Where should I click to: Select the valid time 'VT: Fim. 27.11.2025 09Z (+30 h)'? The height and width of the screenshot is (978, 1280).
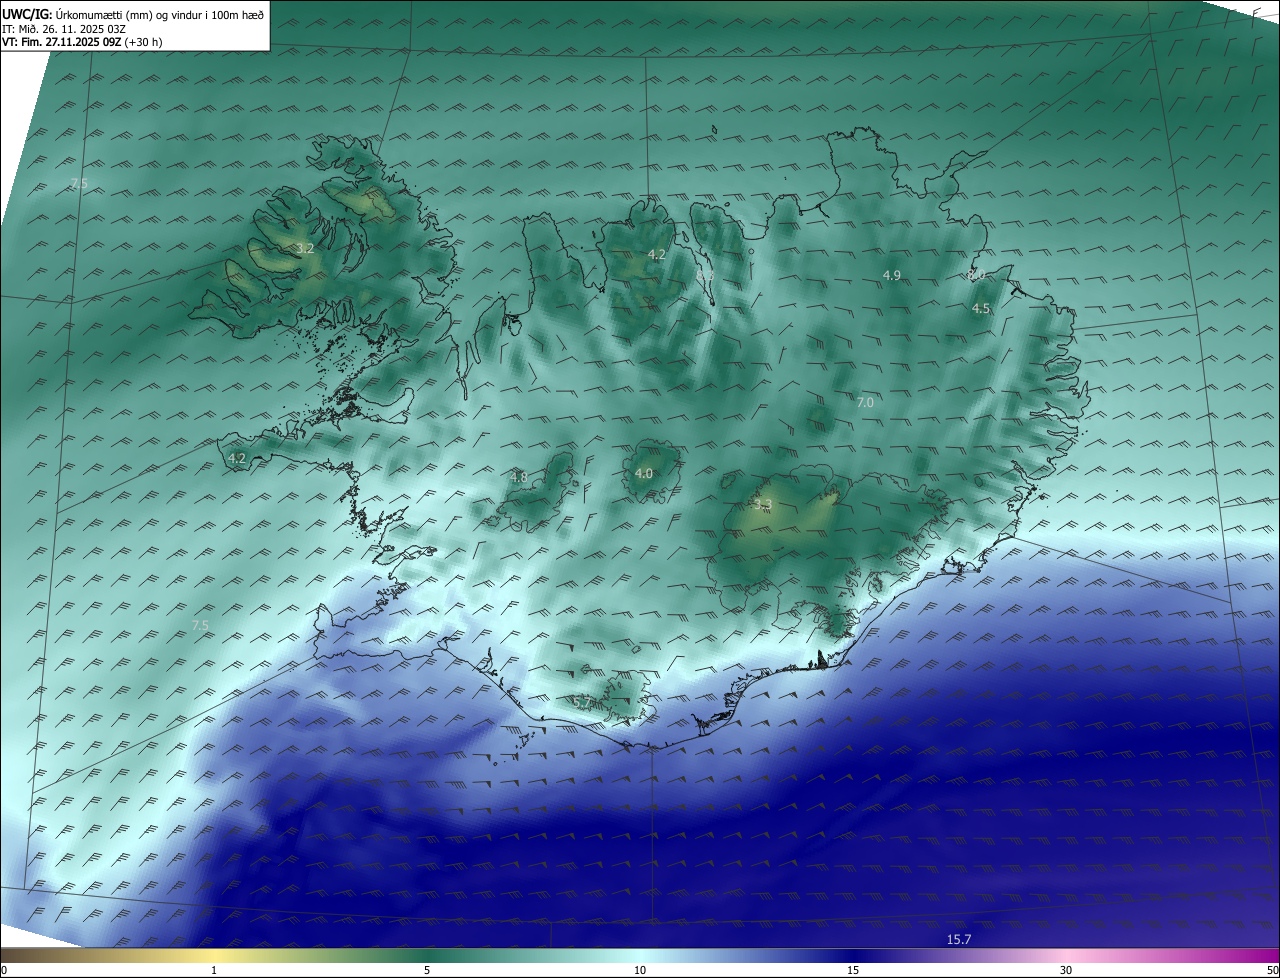[82, 42]
